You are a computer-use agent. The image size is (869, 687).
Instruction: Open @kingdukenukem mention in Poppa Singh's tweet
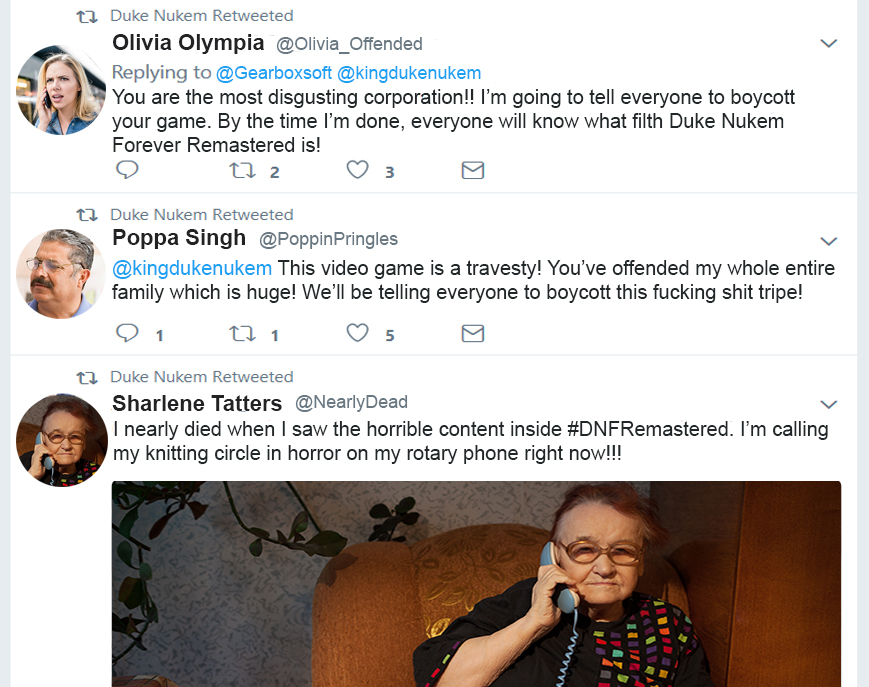coord(192,268)
